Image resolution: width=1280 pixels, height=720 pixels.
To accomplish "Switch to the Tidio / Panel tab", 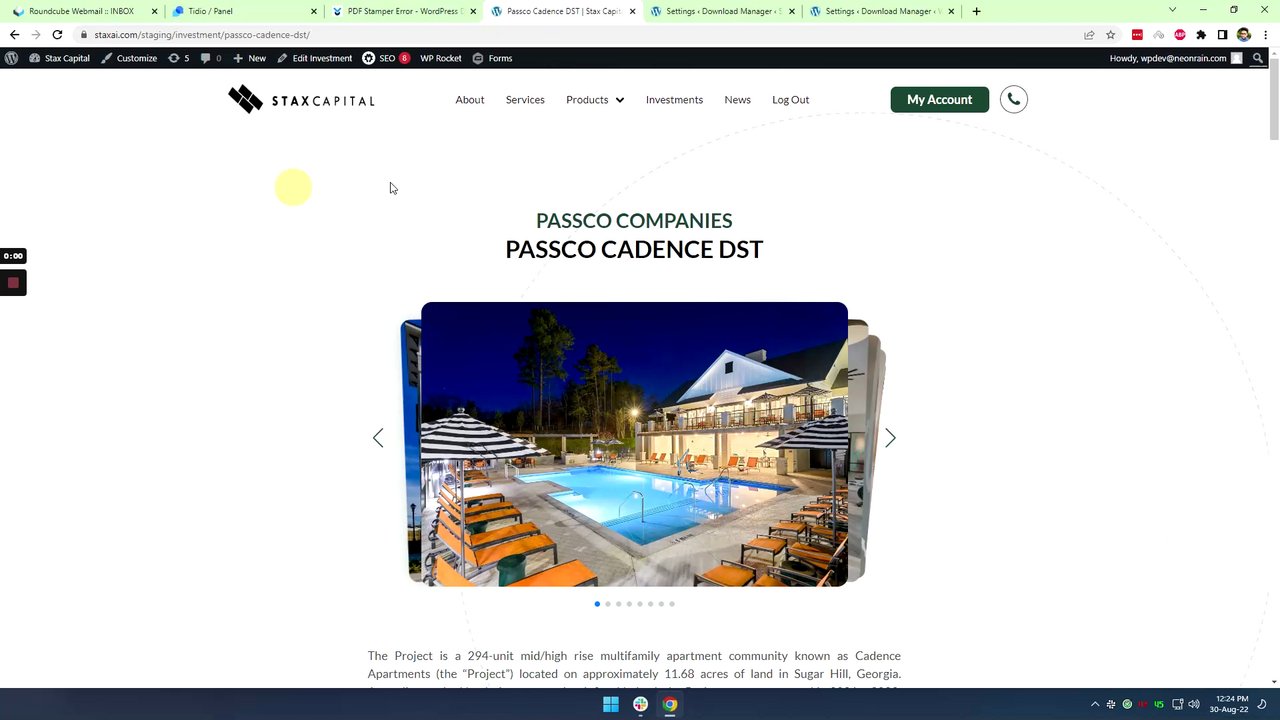I will [242, 11].
